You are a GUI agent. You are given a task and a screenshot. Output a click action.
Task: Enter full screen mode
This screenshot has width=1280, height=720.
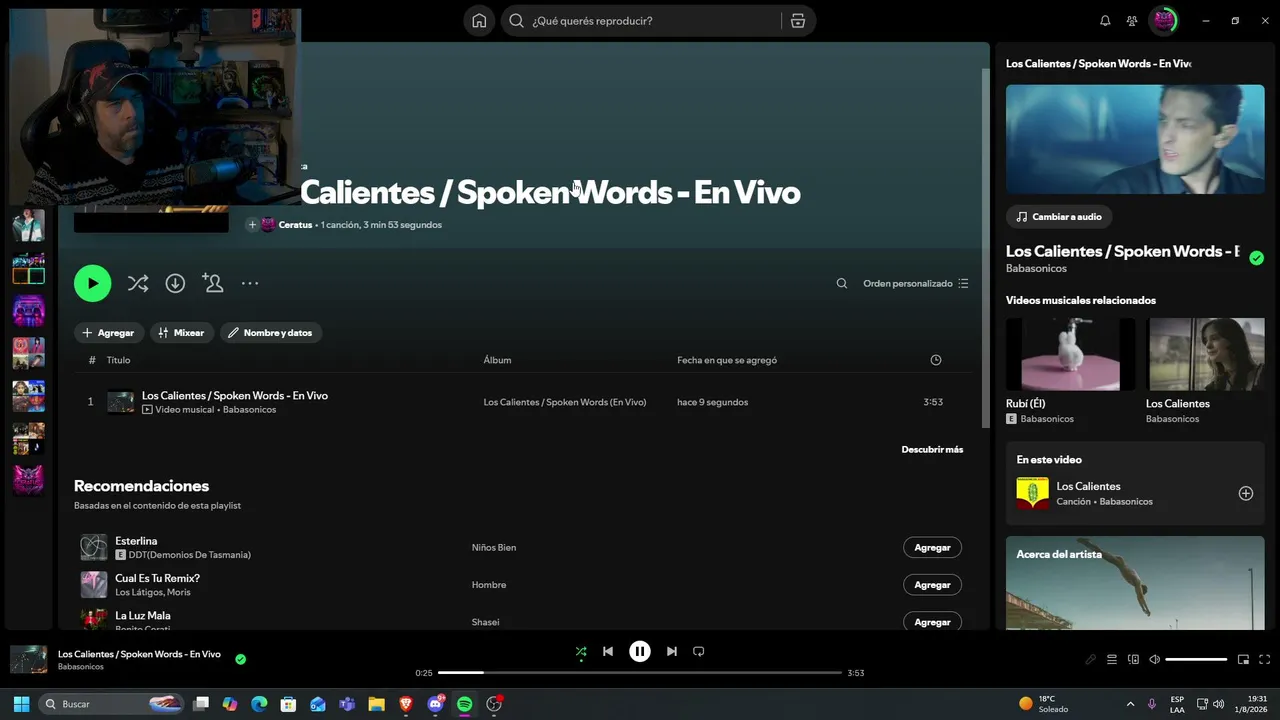(x=1265, y=660)
